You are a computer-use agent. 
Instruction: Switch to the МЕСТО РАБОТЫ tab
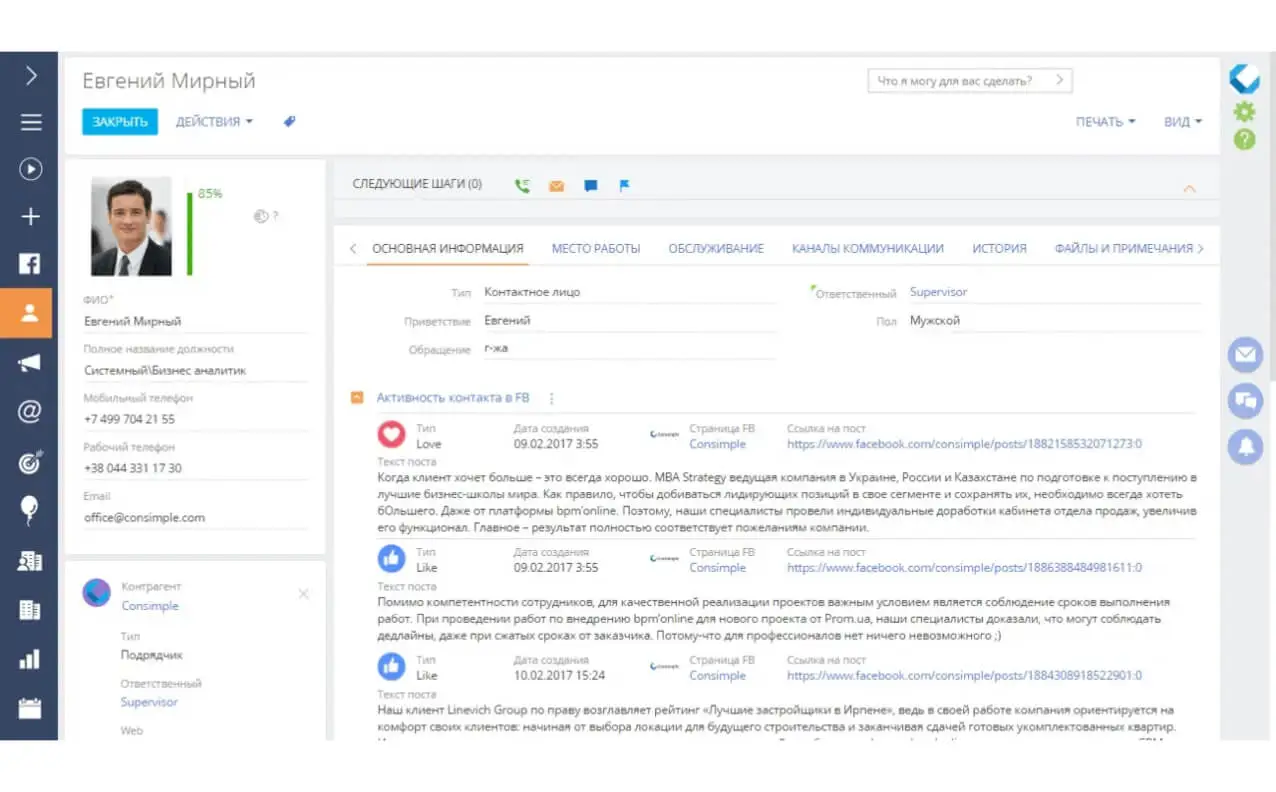[x=595, y=249]
